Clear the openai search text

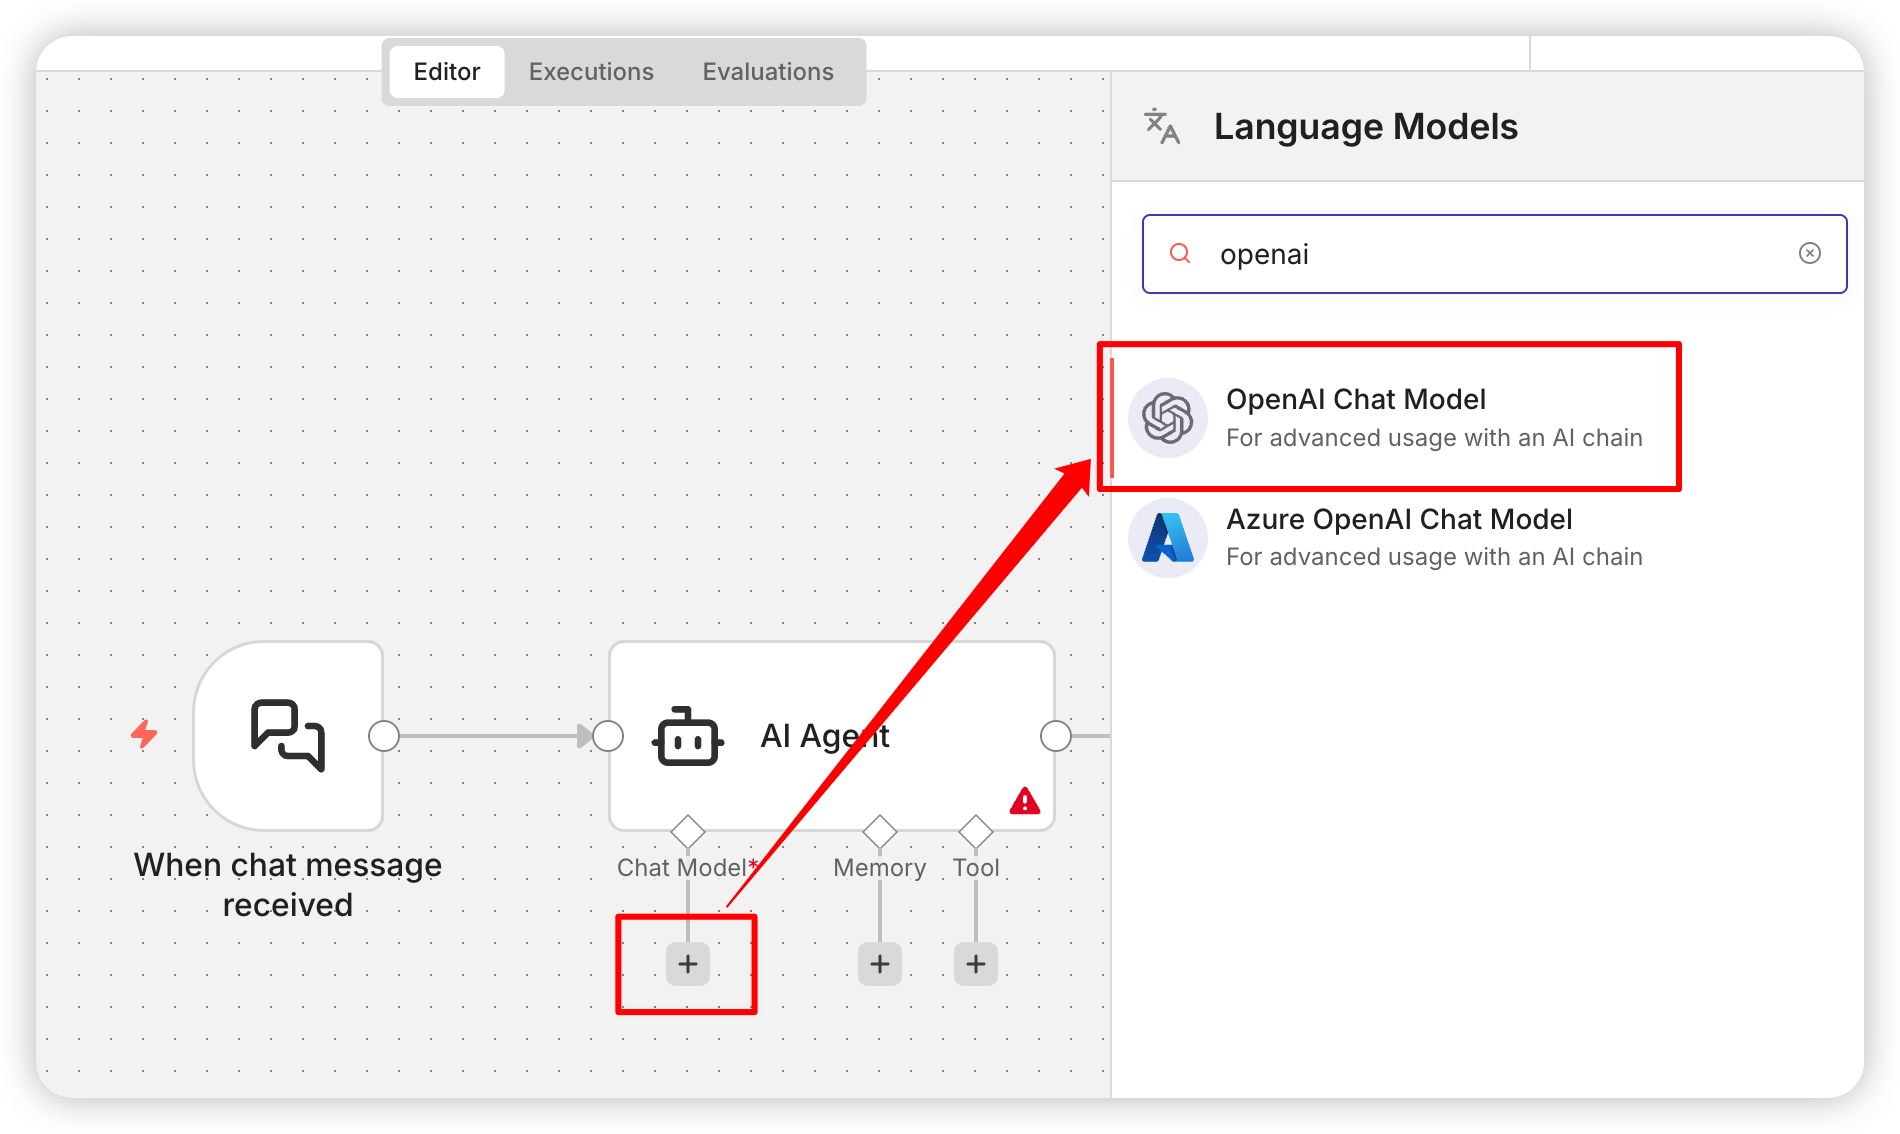[x=1809, y=254]
